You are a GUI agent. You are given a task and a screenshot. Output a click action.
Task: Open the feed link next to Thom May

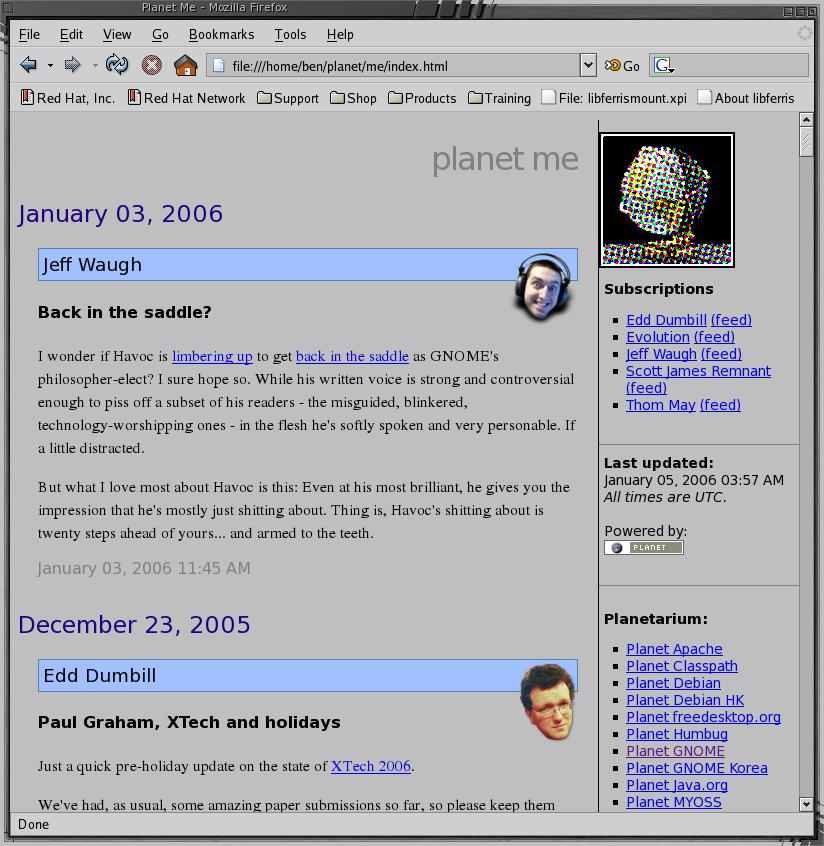(720, 405)
